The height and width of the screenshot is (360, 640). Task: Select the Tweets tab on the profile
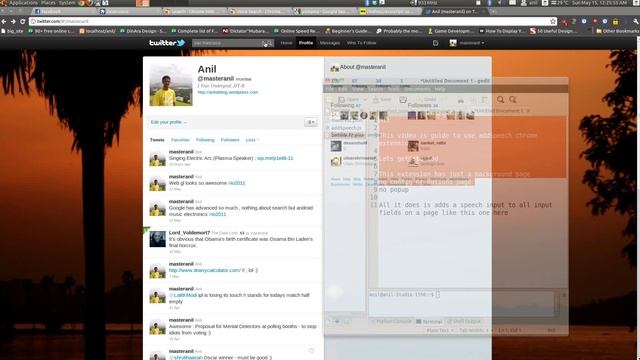point(157,140)
